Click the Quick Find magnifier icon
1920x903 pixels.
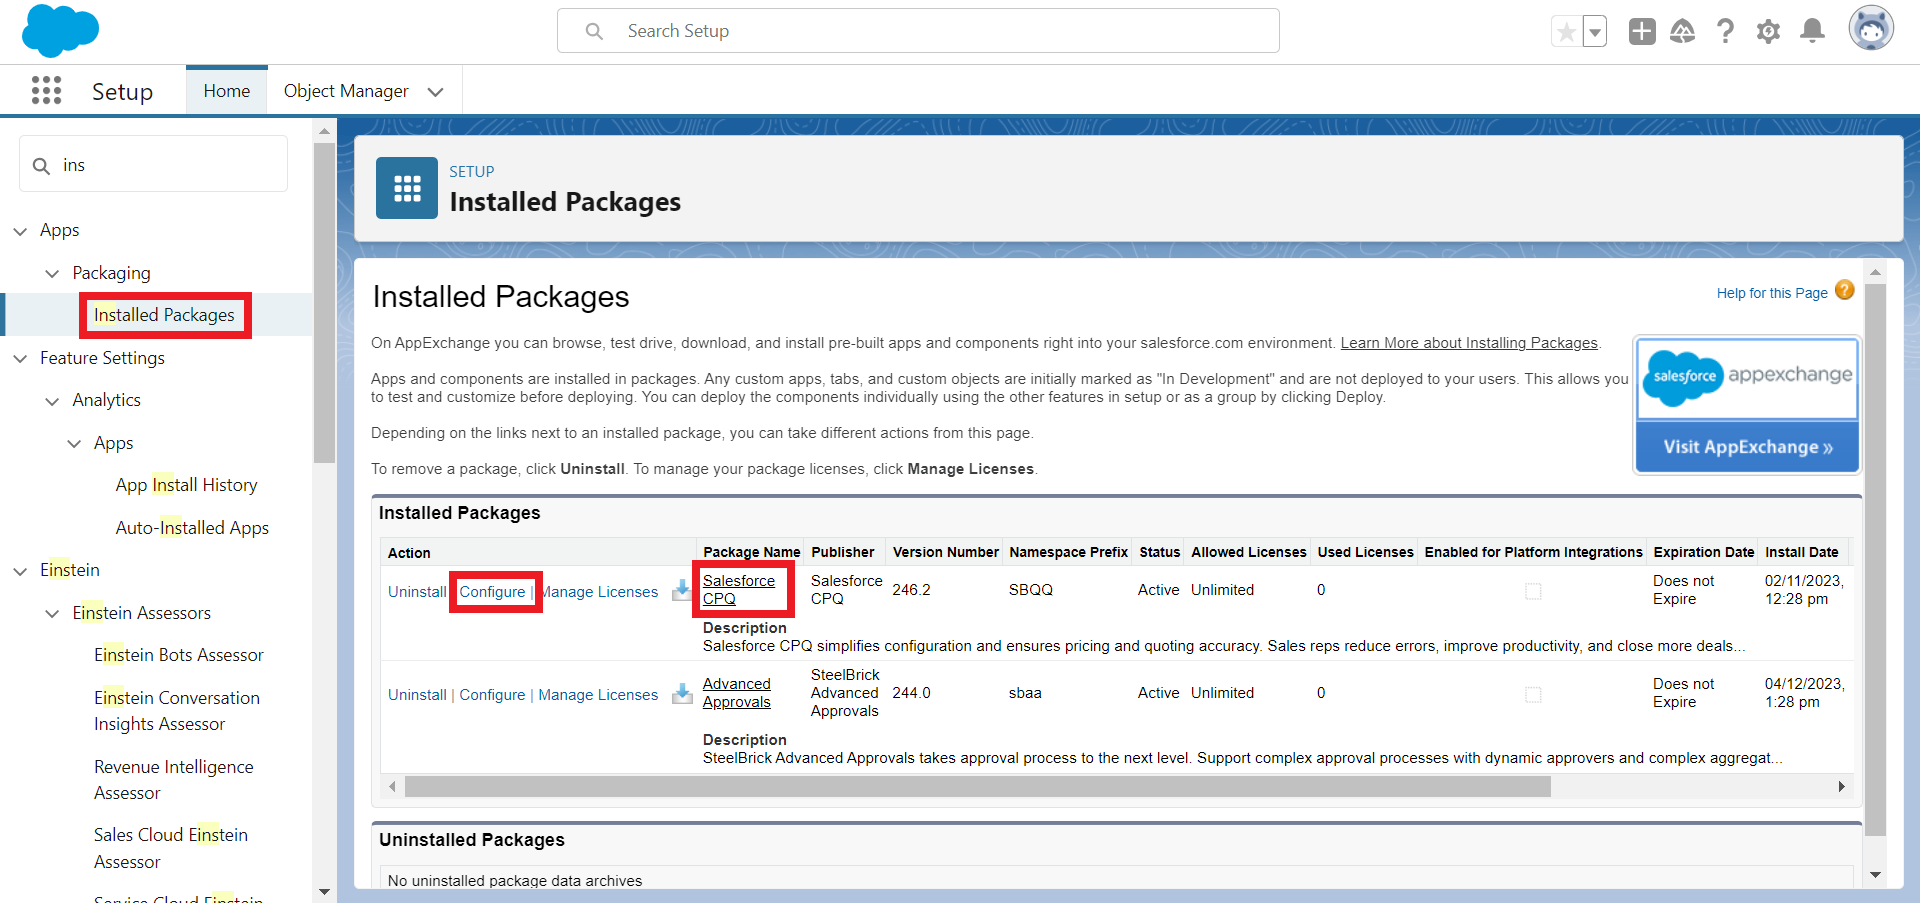coord(41,165)
